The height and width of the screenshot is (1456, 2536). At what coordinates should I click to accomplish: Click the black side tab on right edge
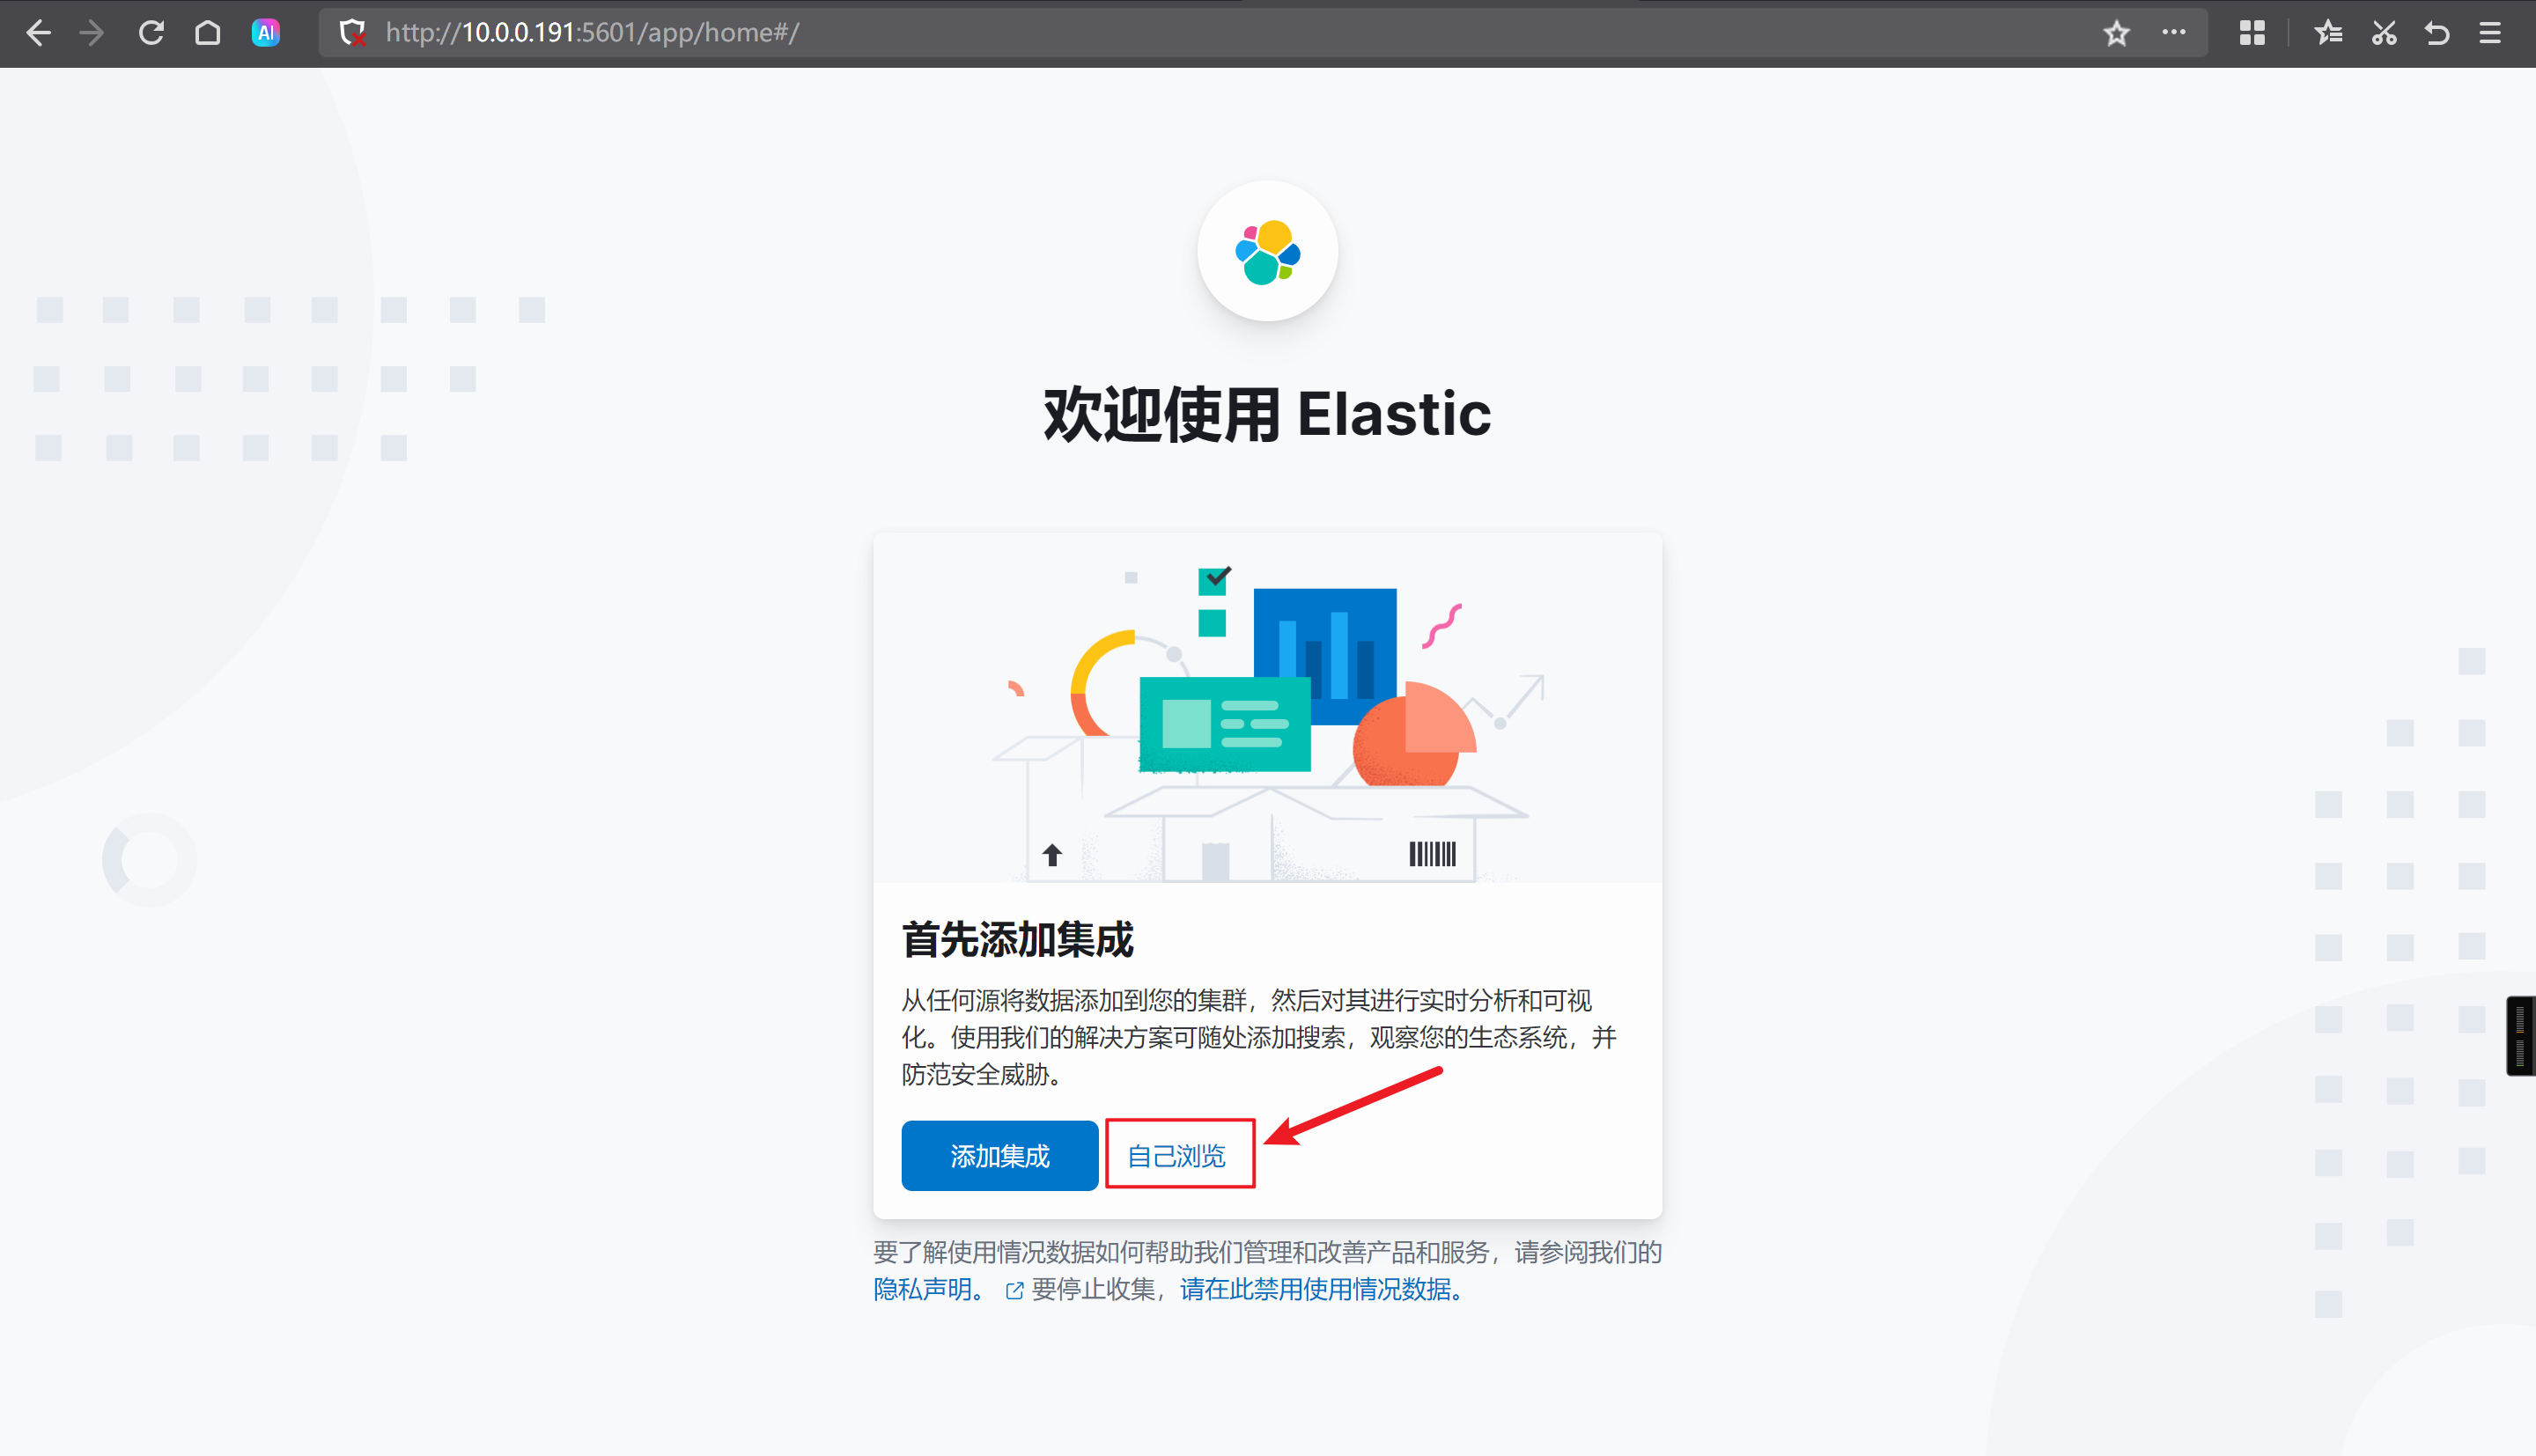[2520, 1036]
